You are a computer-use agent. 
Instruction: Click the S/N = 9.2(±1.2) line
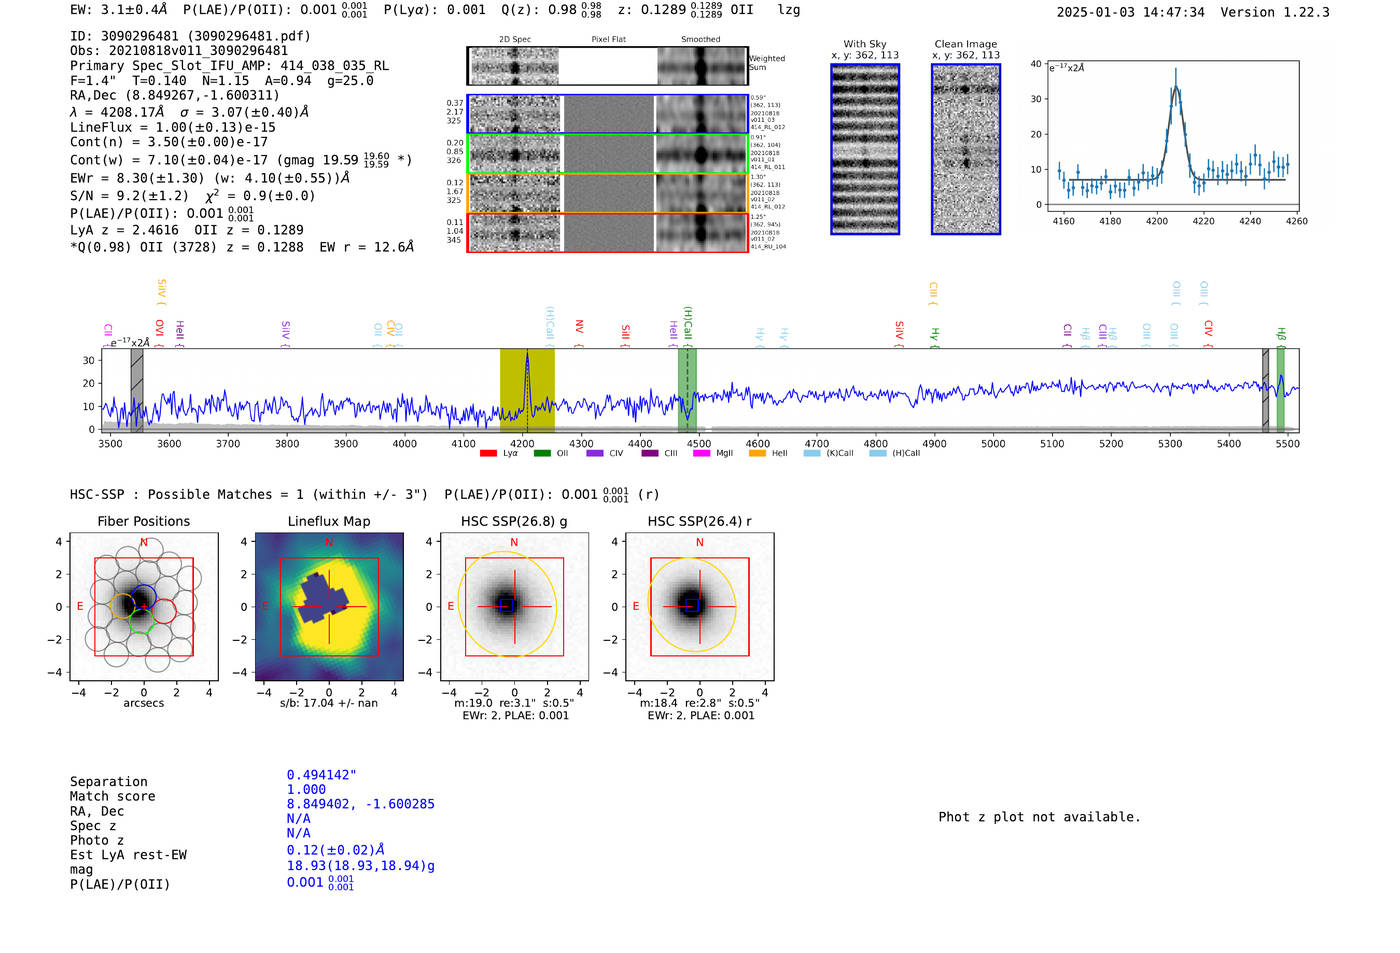point(193,196)
